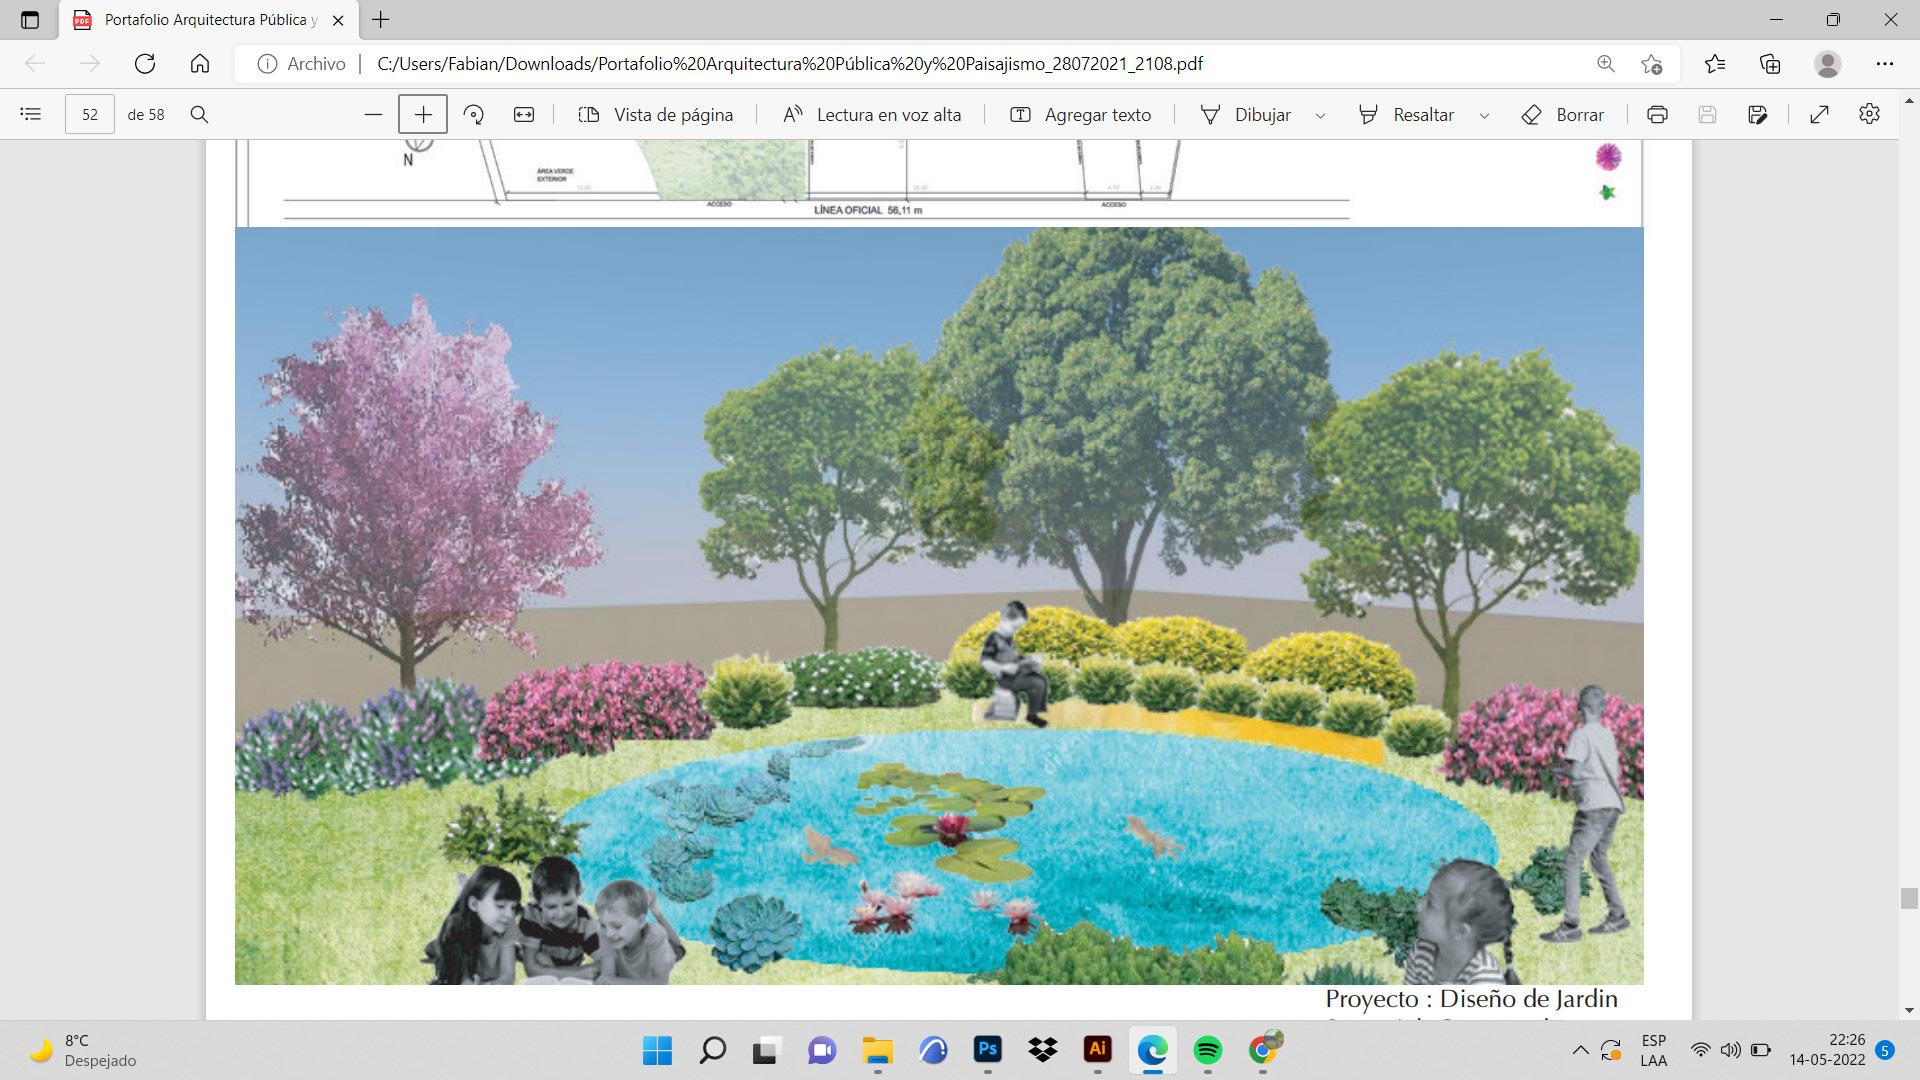Click the Save As icon
The width and height of the screenshot is (1920, 1080).
coord(1758,114)
